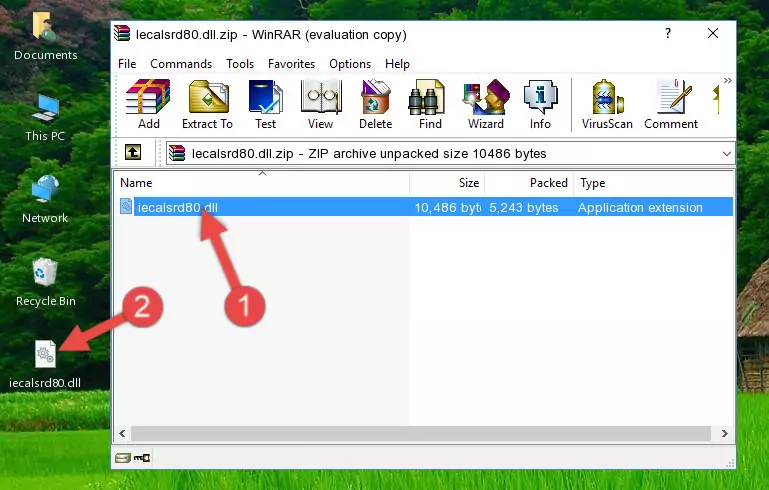Launch the Wizard tool
The image size is (769, 490).
(x=486, y=104)
